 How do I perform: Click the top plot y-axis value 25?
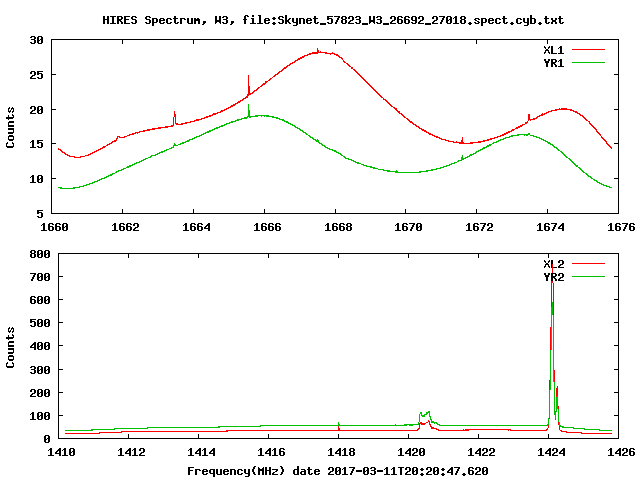coord(36,75)
